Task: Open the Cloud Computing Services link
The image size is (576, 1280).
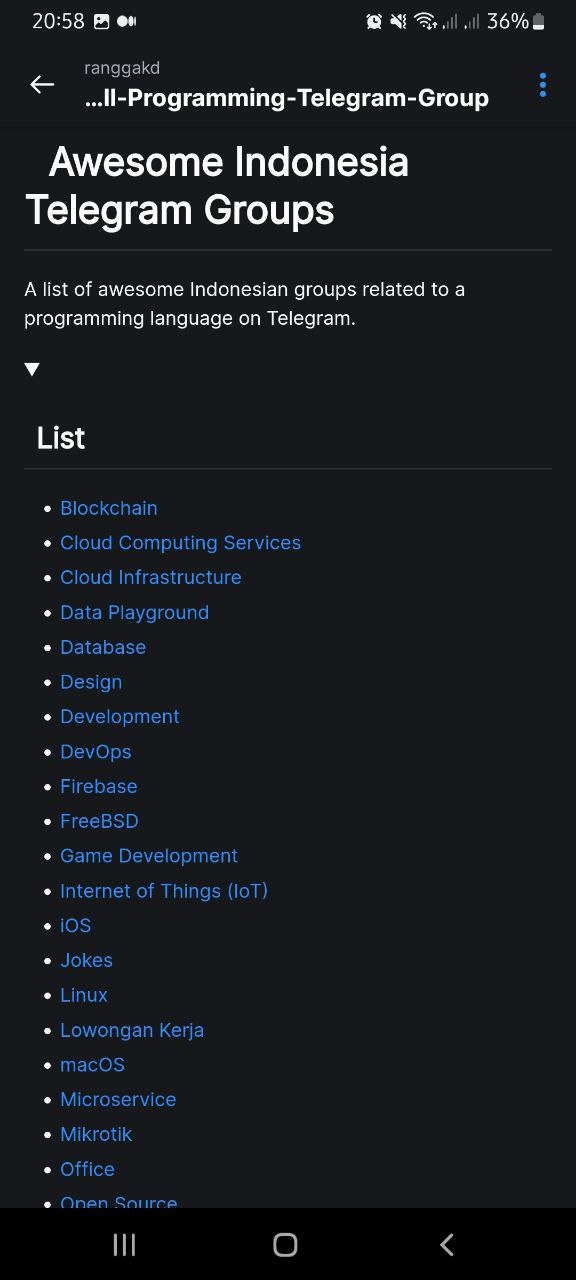Action: click(x=181, y=542)
